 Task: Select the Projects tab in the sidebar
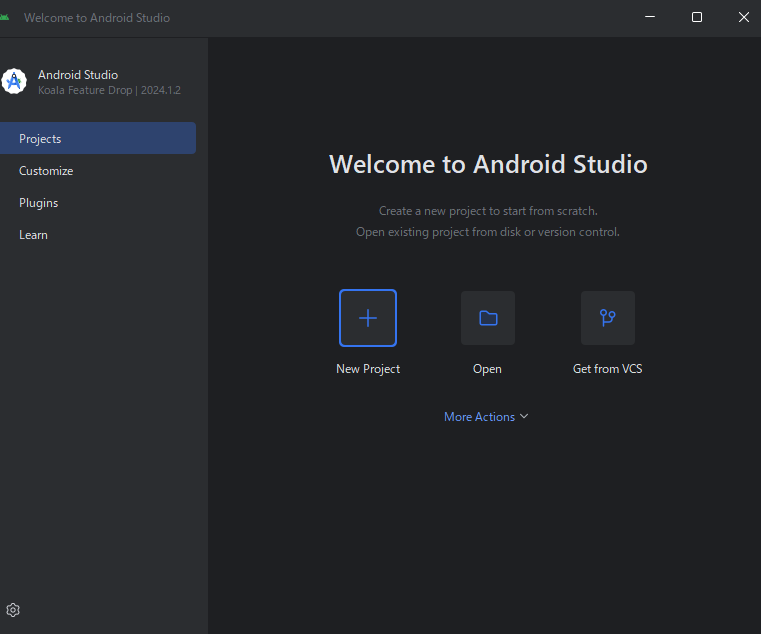[x=40, y=139]
